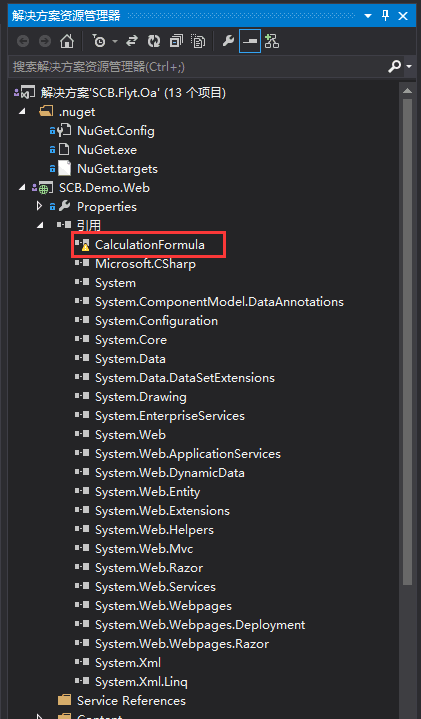
Task: Select System.Web.ApplicationServices reference
Action: tap(188, 454)
